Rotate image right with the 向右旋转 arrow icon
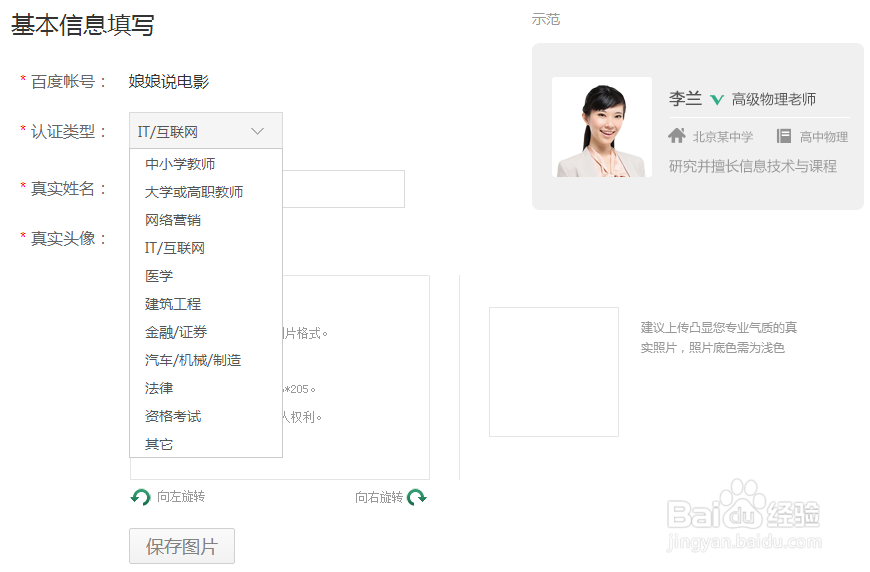 click(417, 497)
